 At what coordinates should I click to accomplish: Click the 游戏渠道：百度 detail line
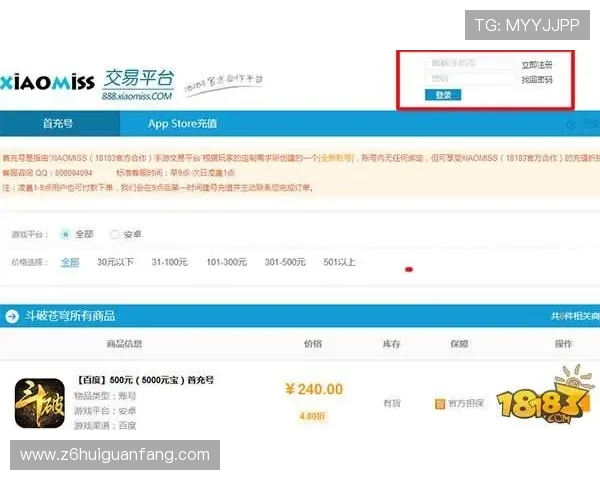click(105, 425)
